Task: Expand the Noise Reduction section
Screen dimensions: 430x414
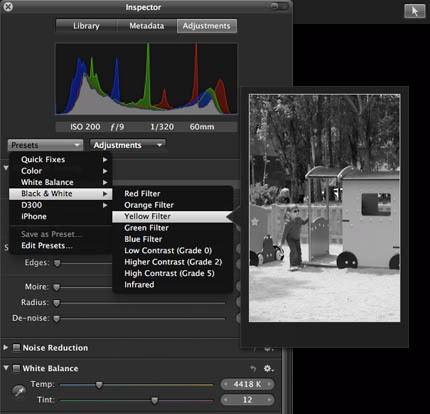Action: pyautogui.click(x=6, y=347)
